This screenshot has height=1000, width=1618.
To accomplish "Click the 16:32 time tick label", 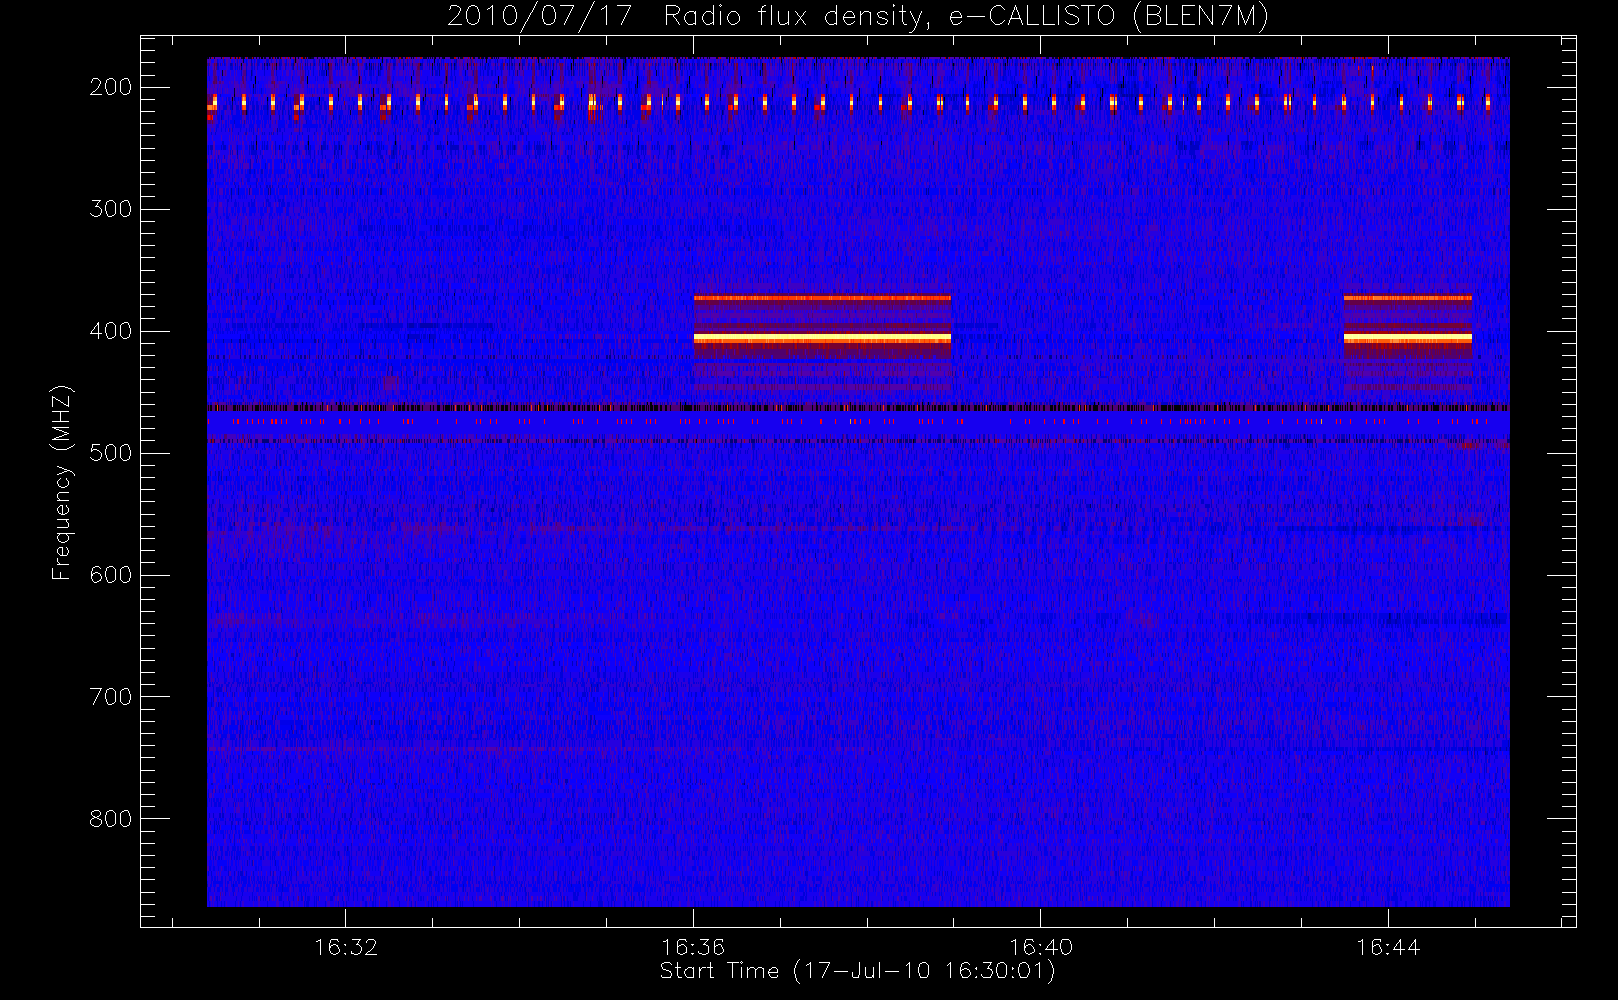I will pyautogui.click(x=346, y=947).
